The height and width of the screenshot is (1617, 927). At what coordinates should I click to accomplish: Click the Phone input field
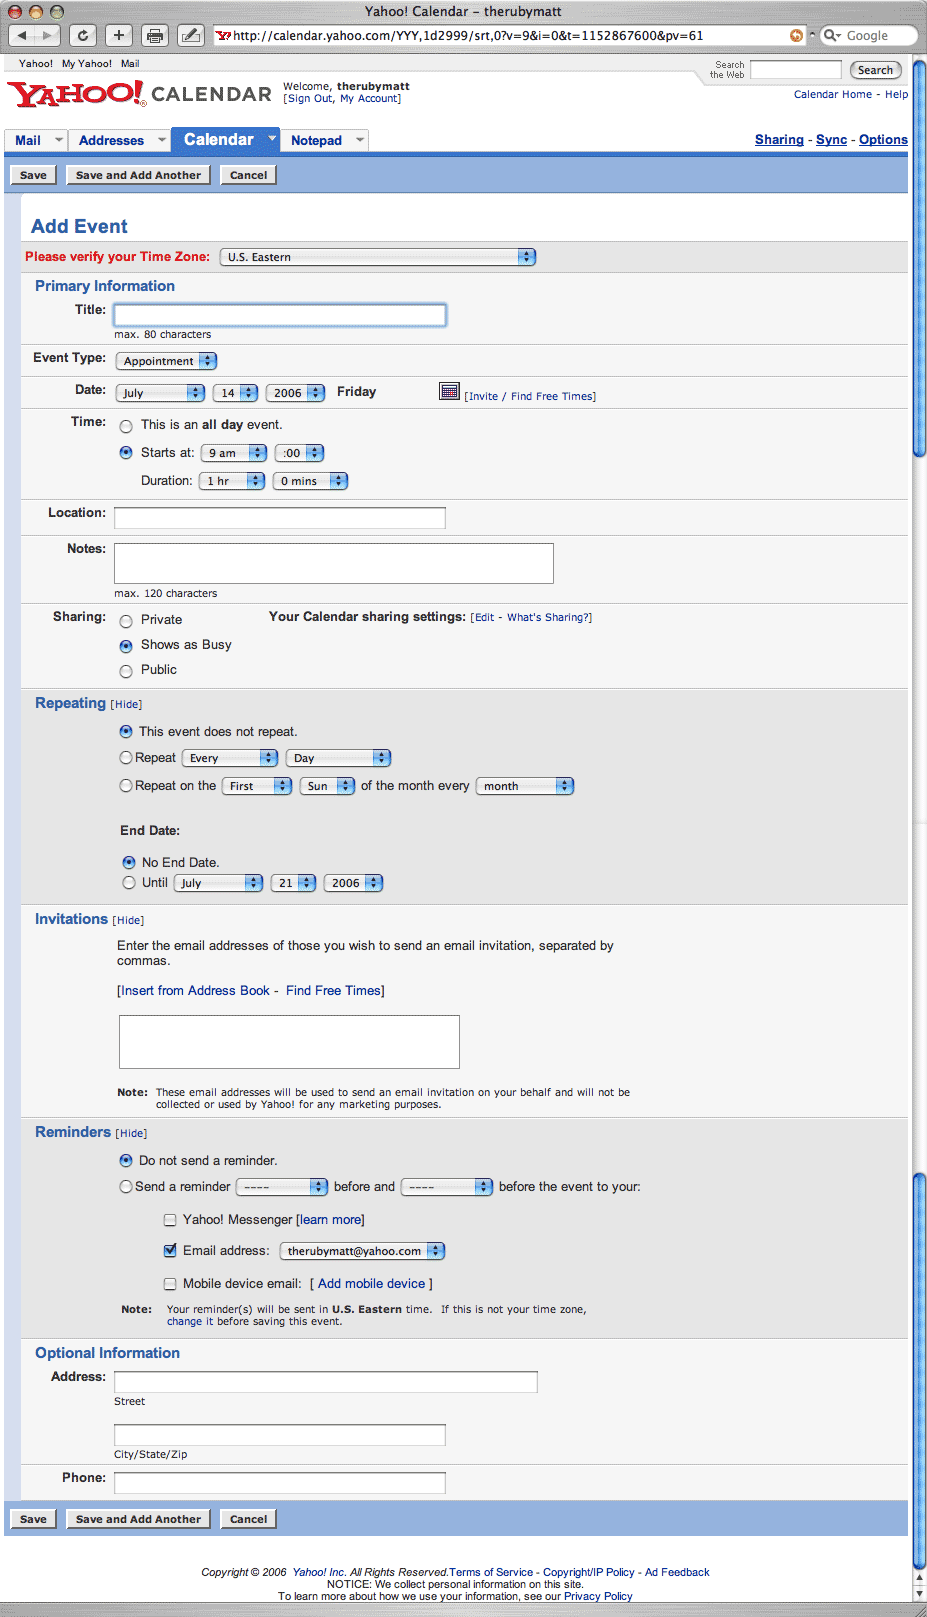[x=280, y=1483]
